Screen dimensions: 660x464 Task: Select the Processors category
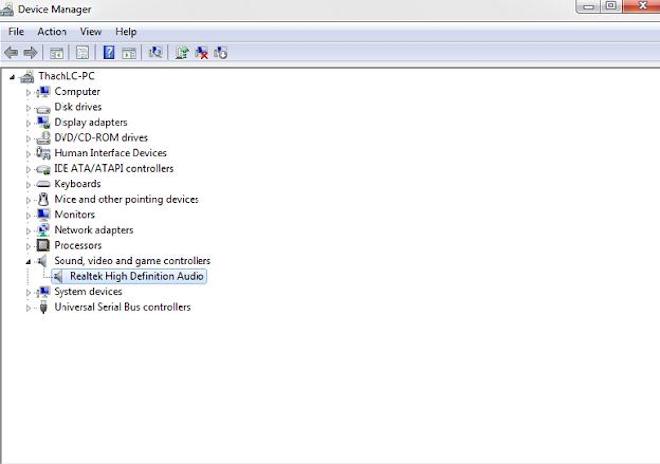click(x=78, y=245)
